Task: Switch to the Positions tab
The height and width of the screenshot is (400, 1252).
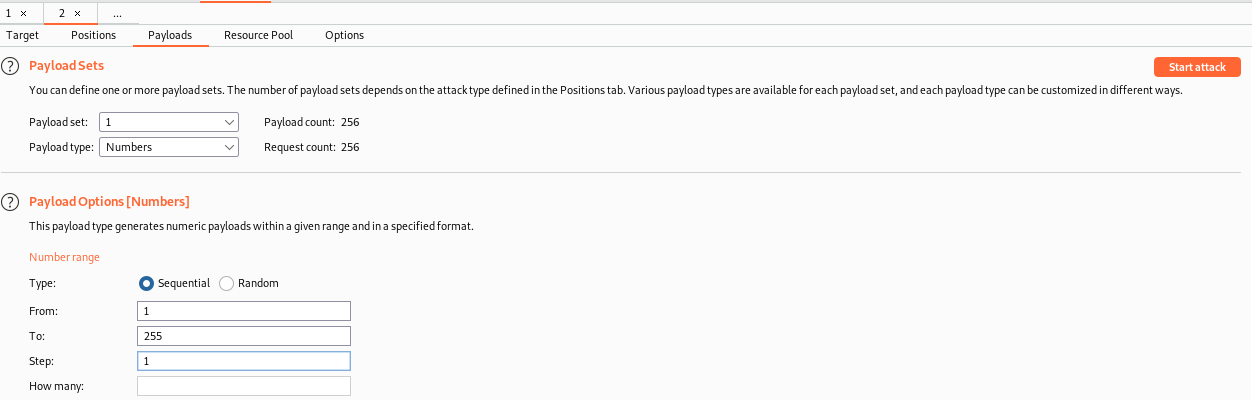Action: (93, 35)
